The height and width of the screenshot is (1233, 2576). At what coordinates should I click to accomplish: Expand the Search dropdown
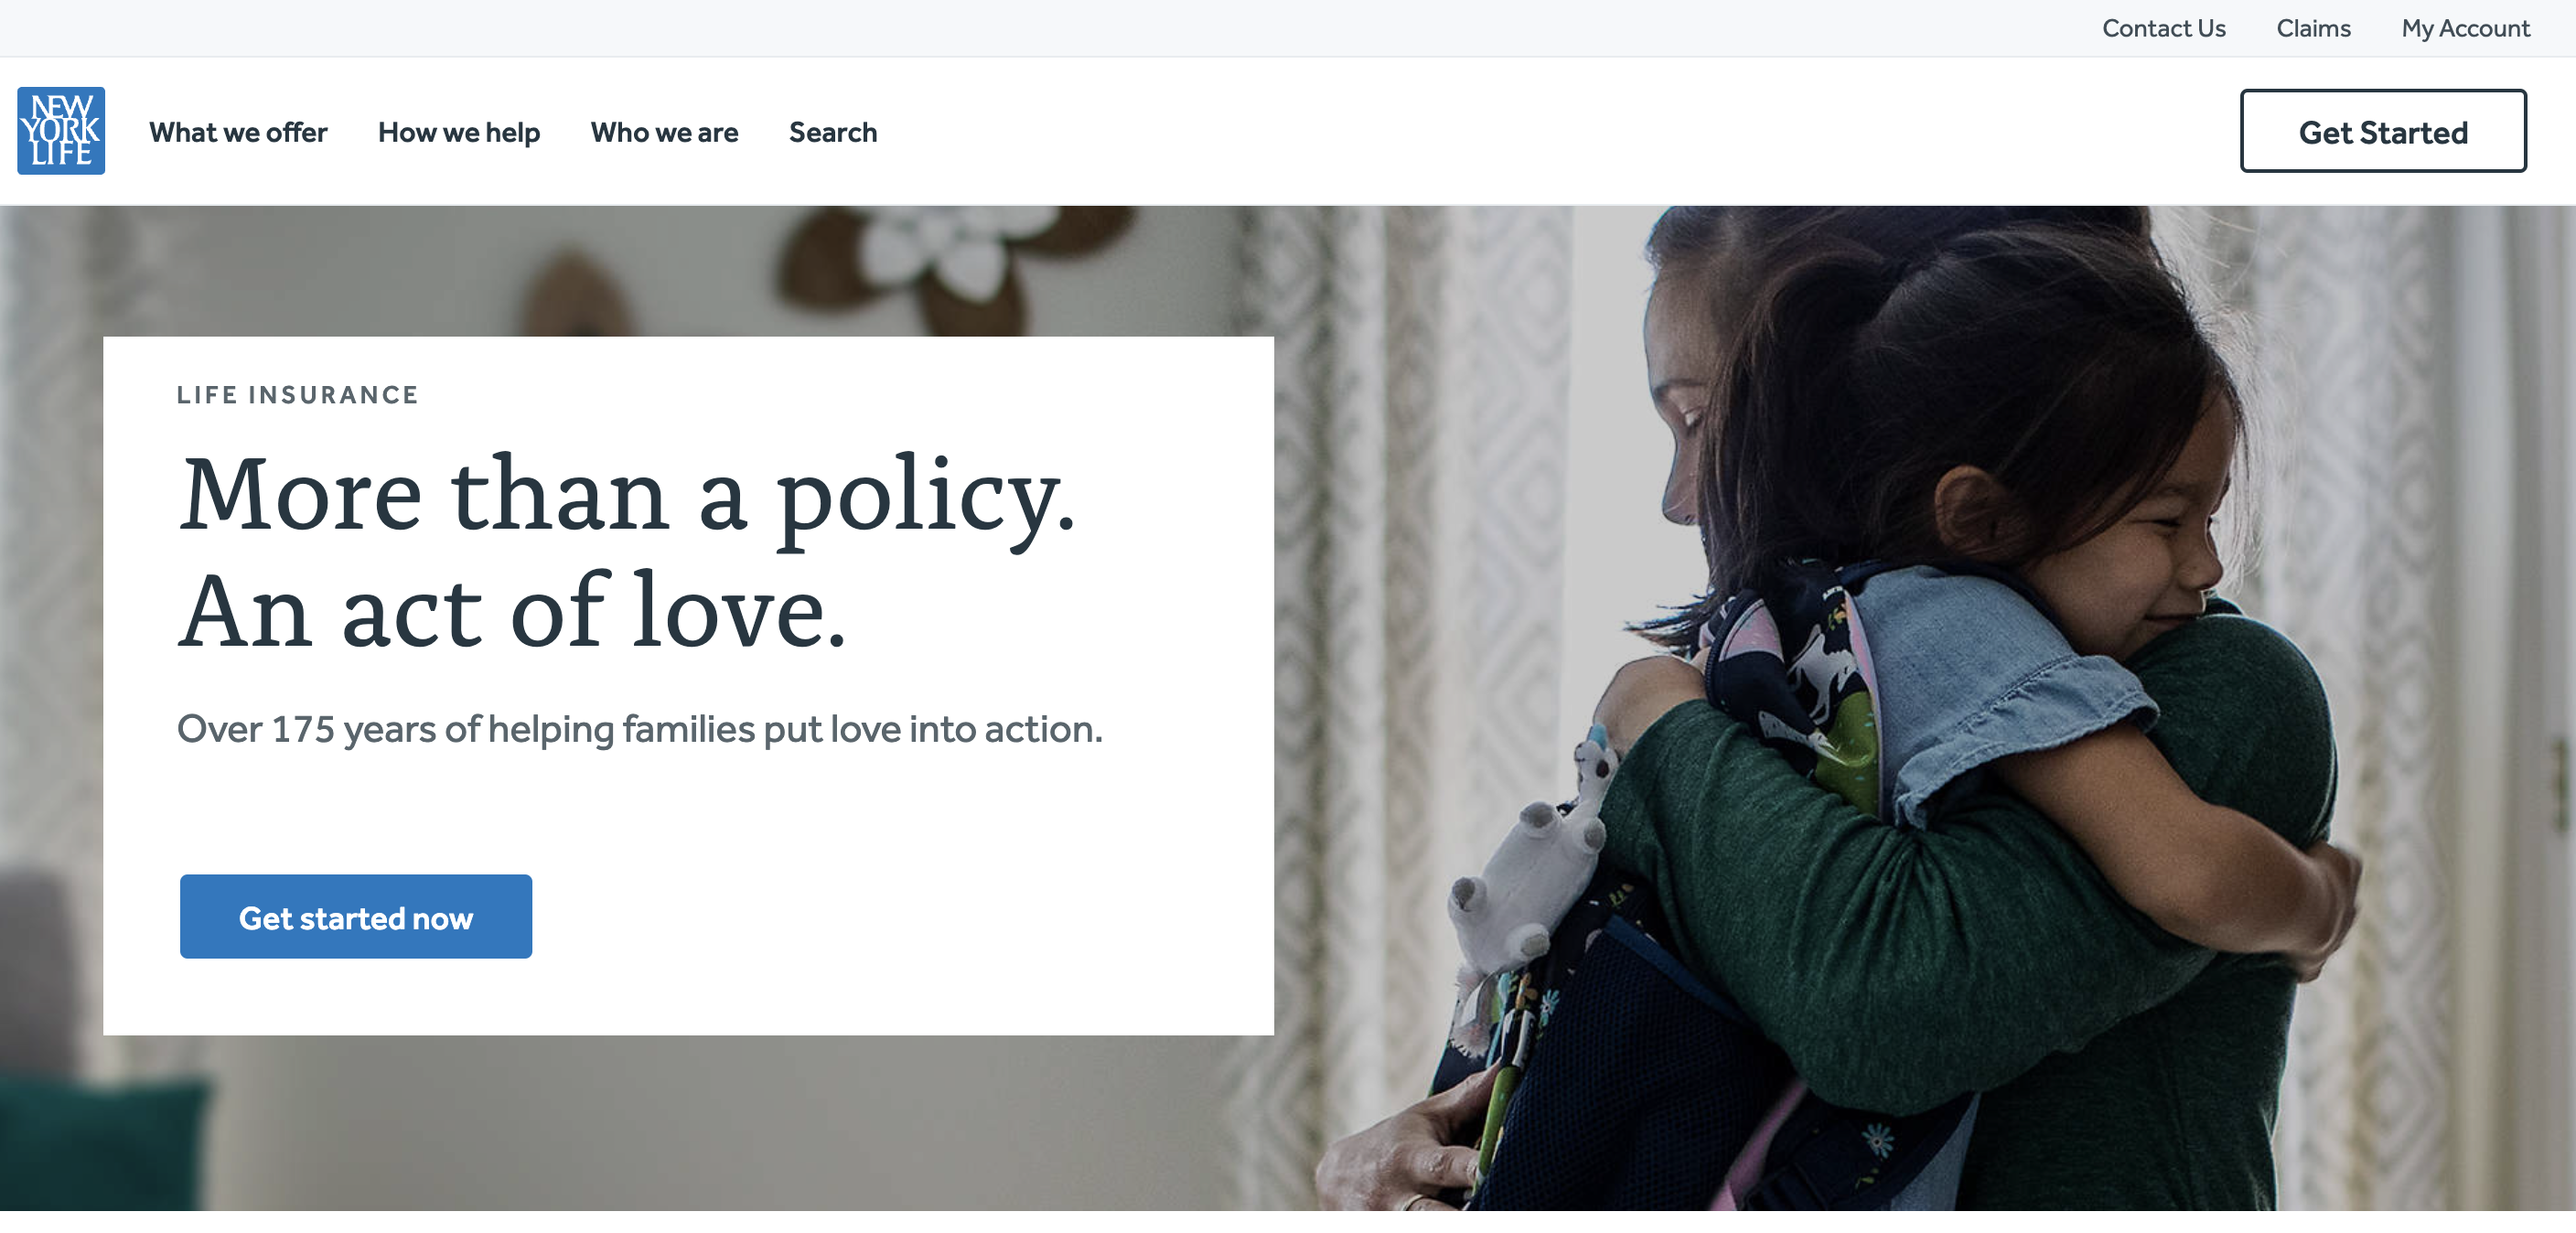pyautogui.click(x=833, y=132)
